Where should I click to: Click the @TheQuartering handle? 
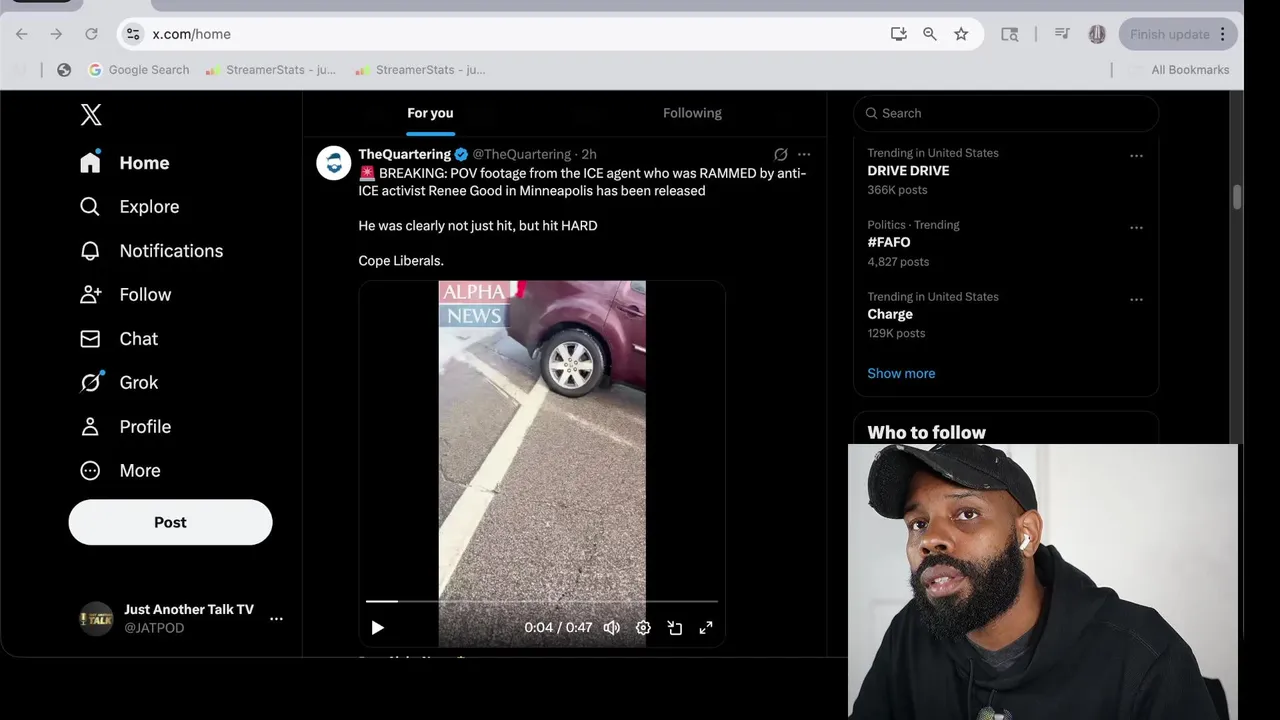[521, 154]
